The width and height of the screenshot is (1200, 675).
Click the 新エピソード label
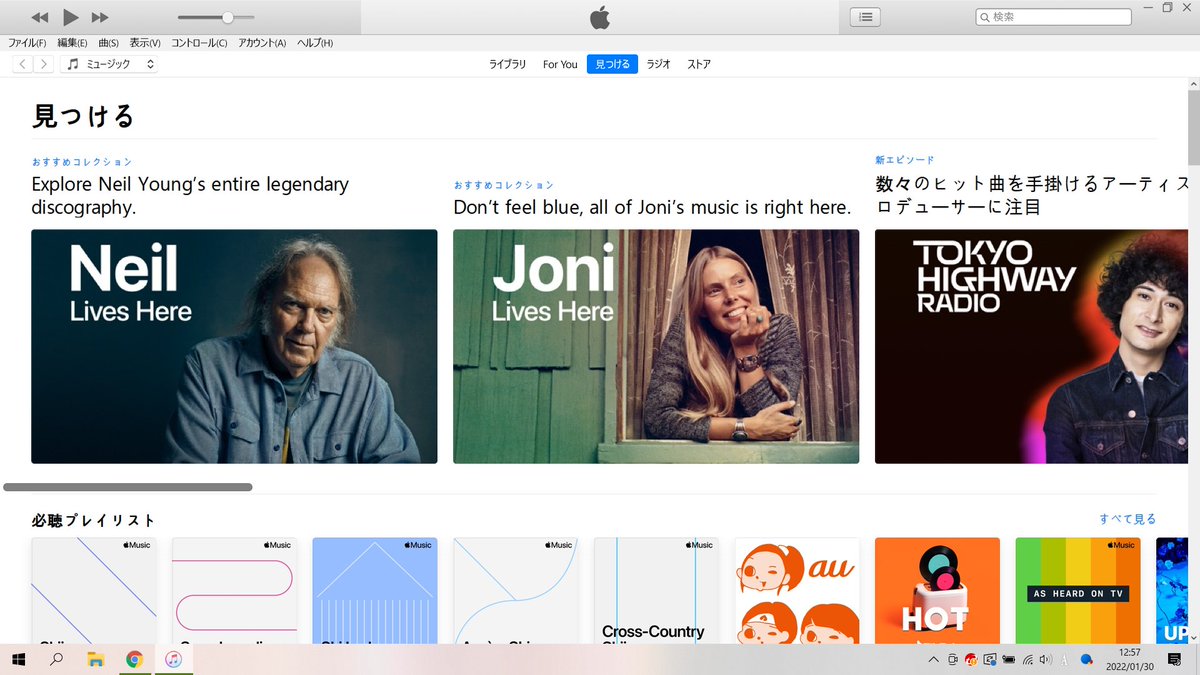905,160
